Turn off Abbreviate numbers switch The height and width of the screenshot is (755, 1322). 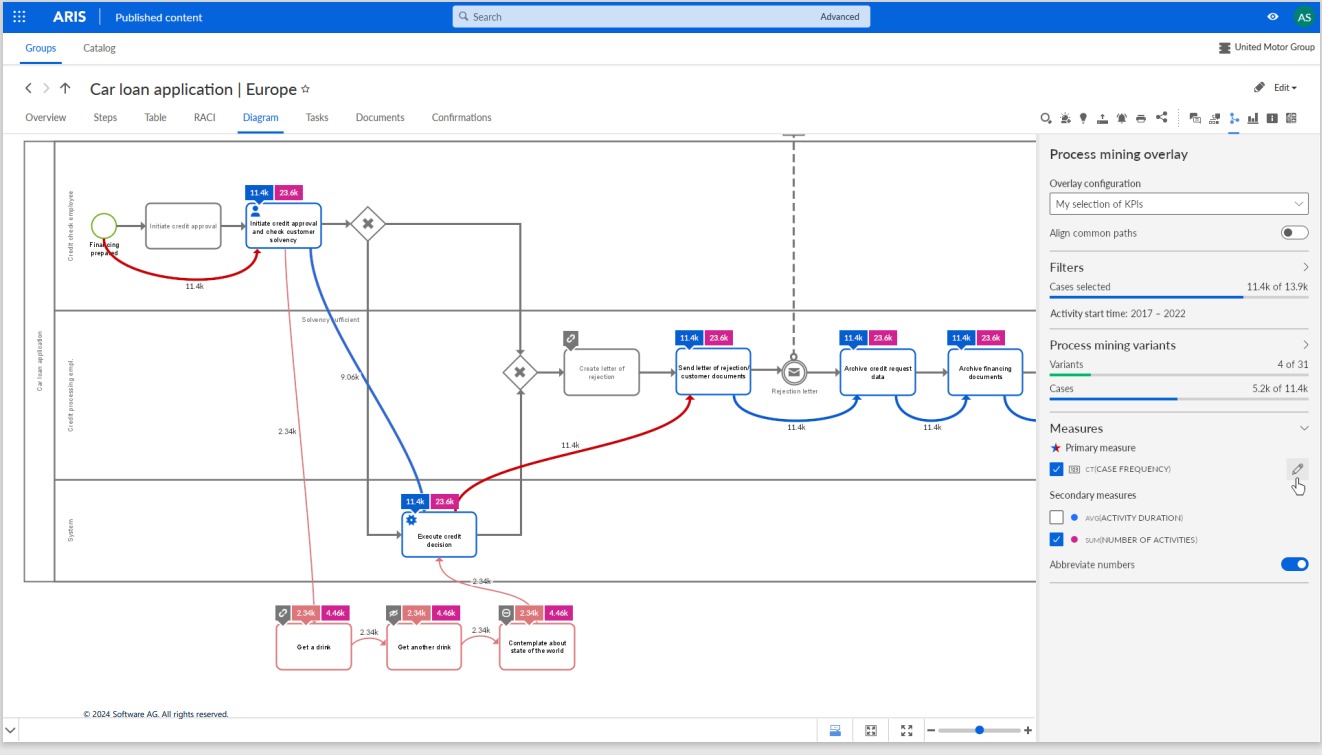click(1294, 565)
